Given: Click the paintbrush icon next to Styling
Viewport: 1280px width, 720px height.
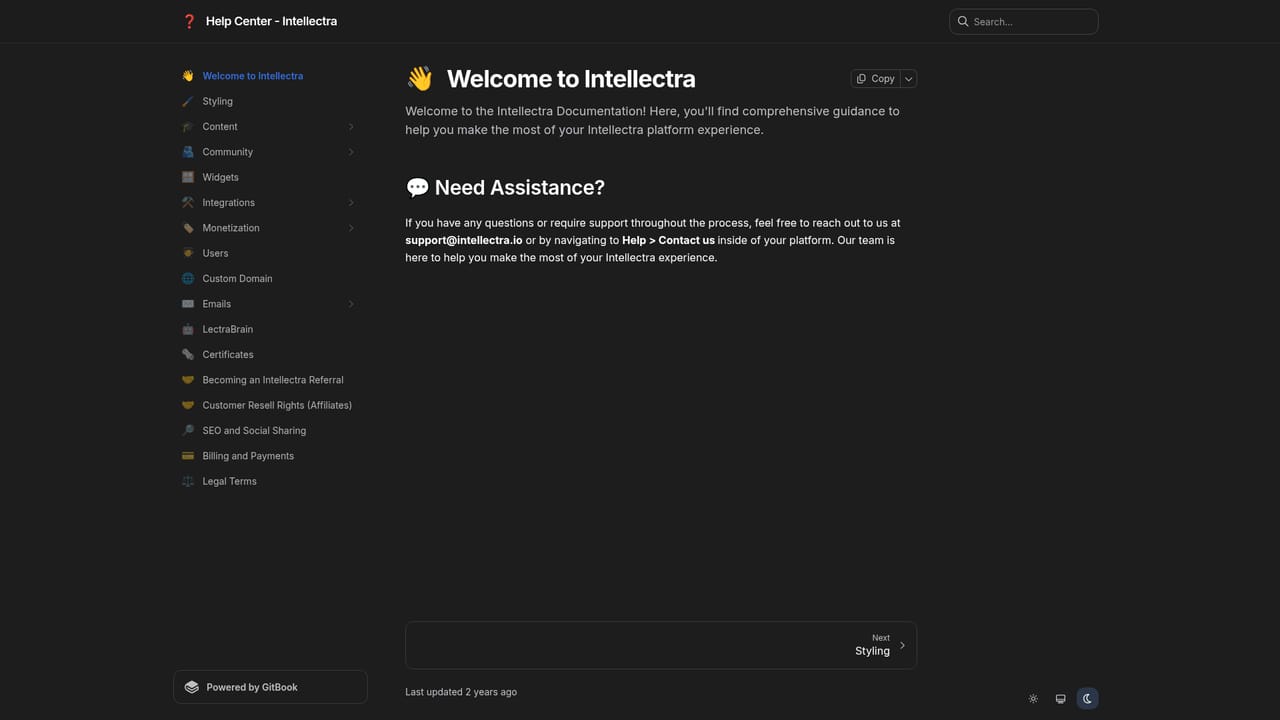Looking at the screenshot, I should pos(188,101).
